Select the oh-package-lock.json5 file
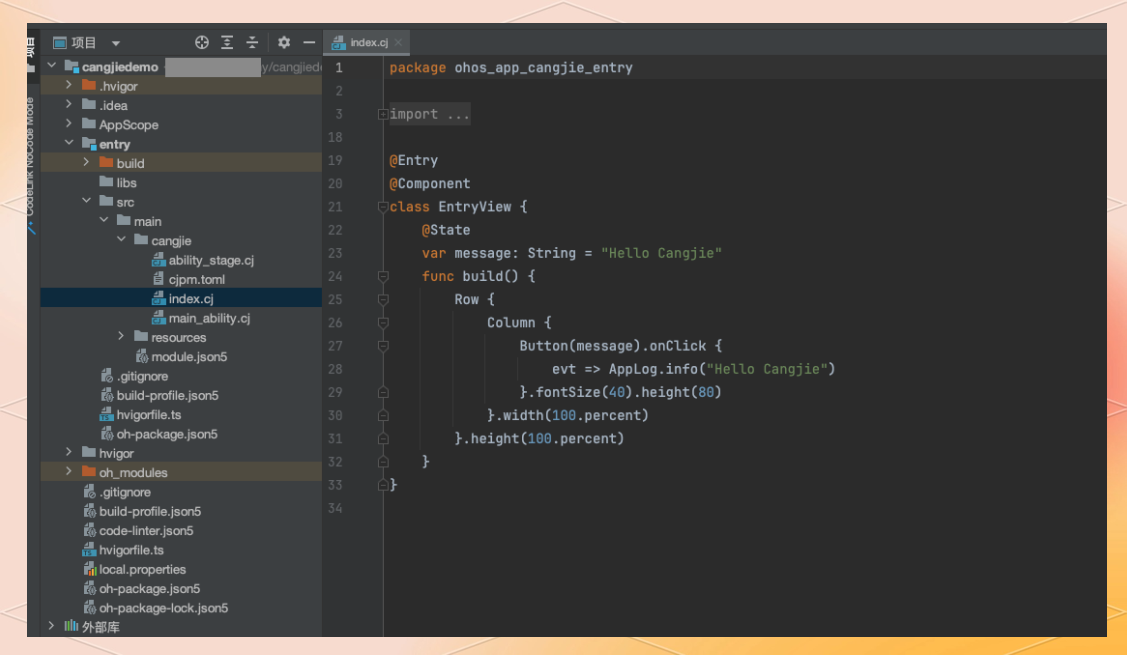Screen dimensions: 1127x655 pyautogui.click(x=155, y=608)
